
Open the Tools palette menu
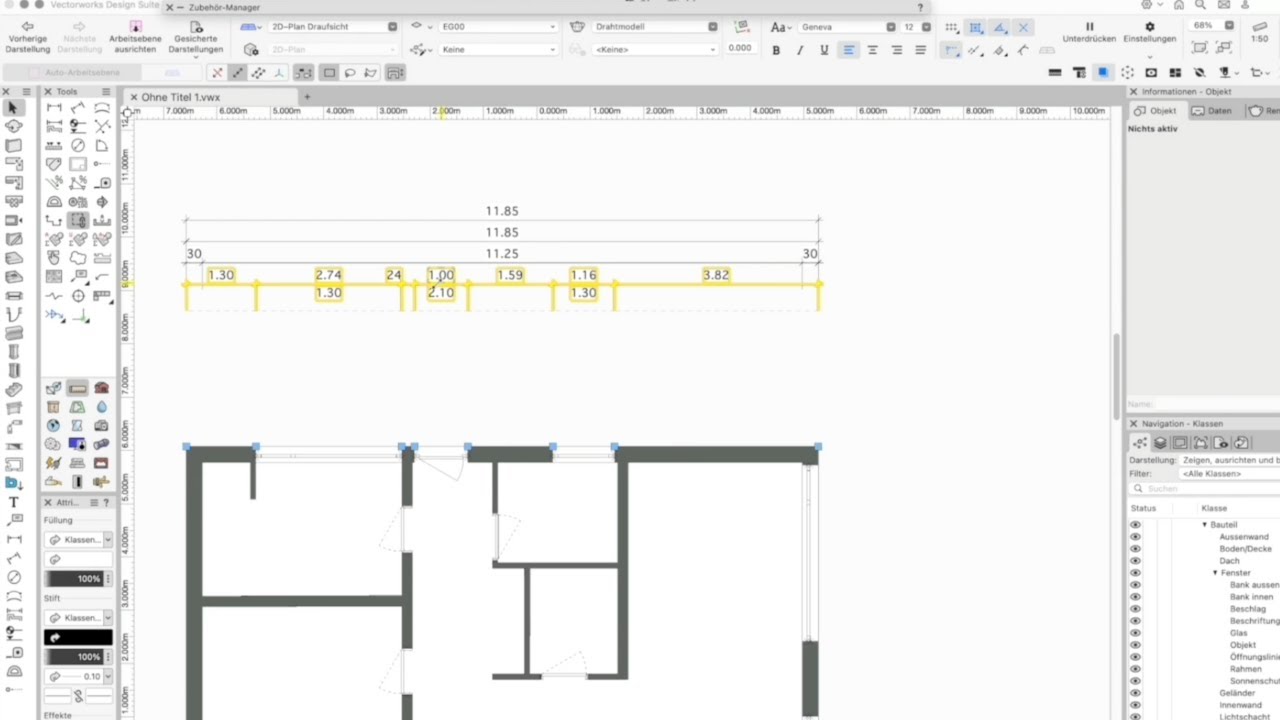click(x=106, y=92)
